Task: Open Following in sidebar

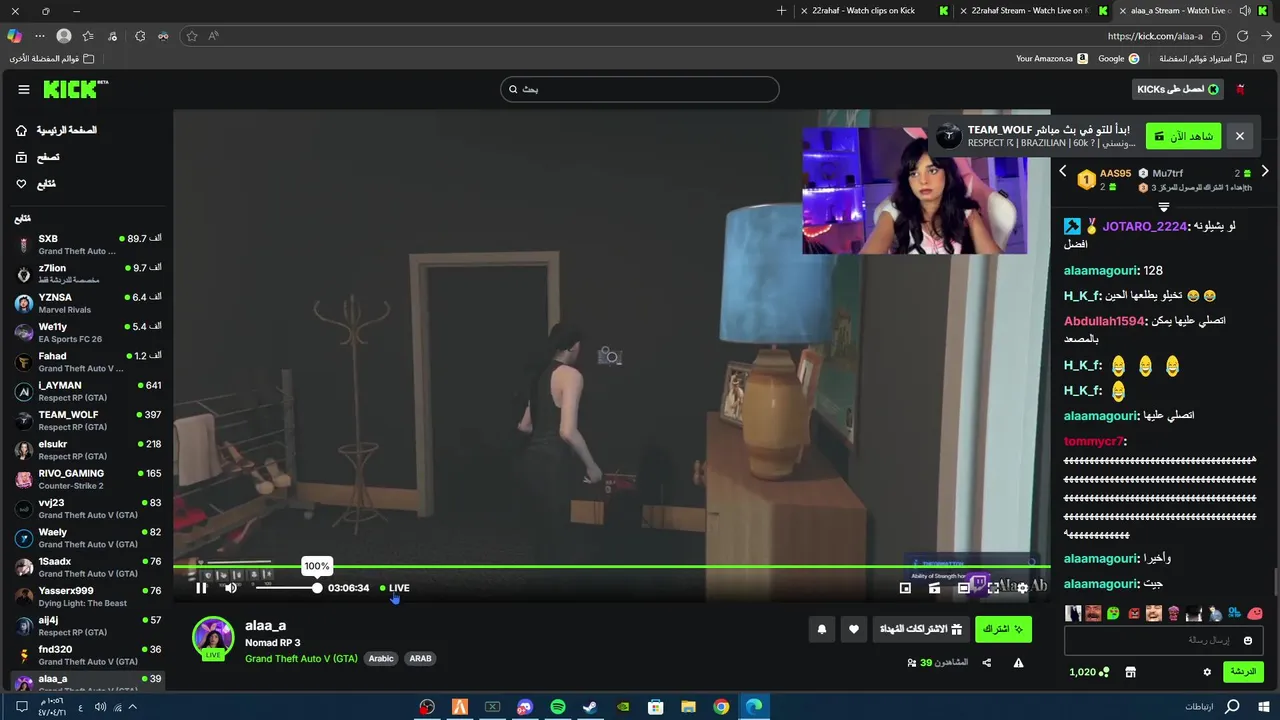Action: [36, 184]
